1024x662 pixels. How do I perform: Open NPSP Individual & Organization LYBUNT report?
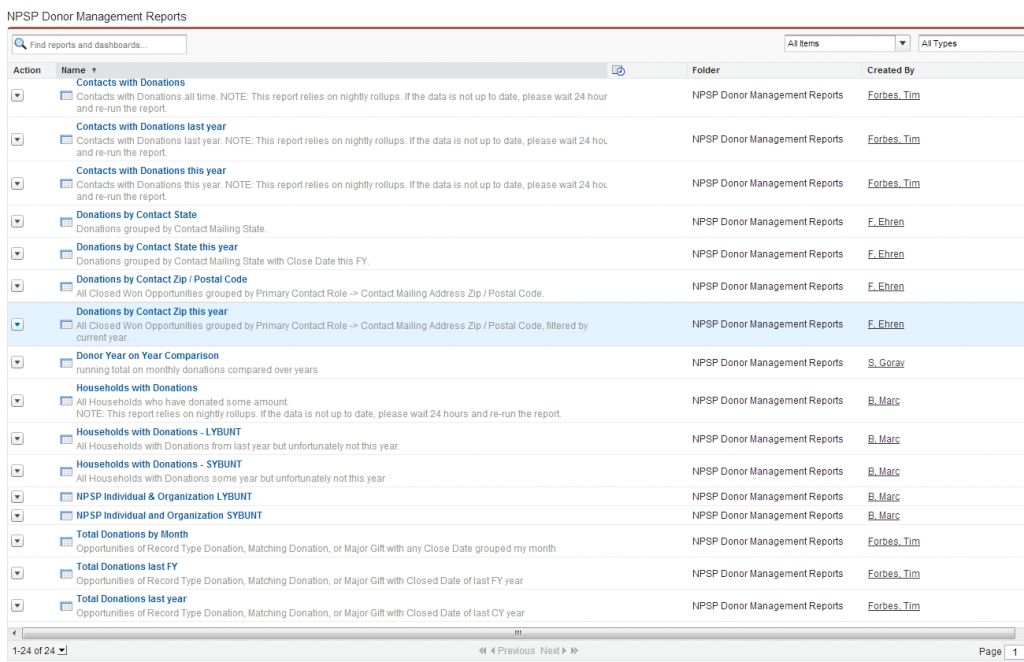[x=164, y=497]
